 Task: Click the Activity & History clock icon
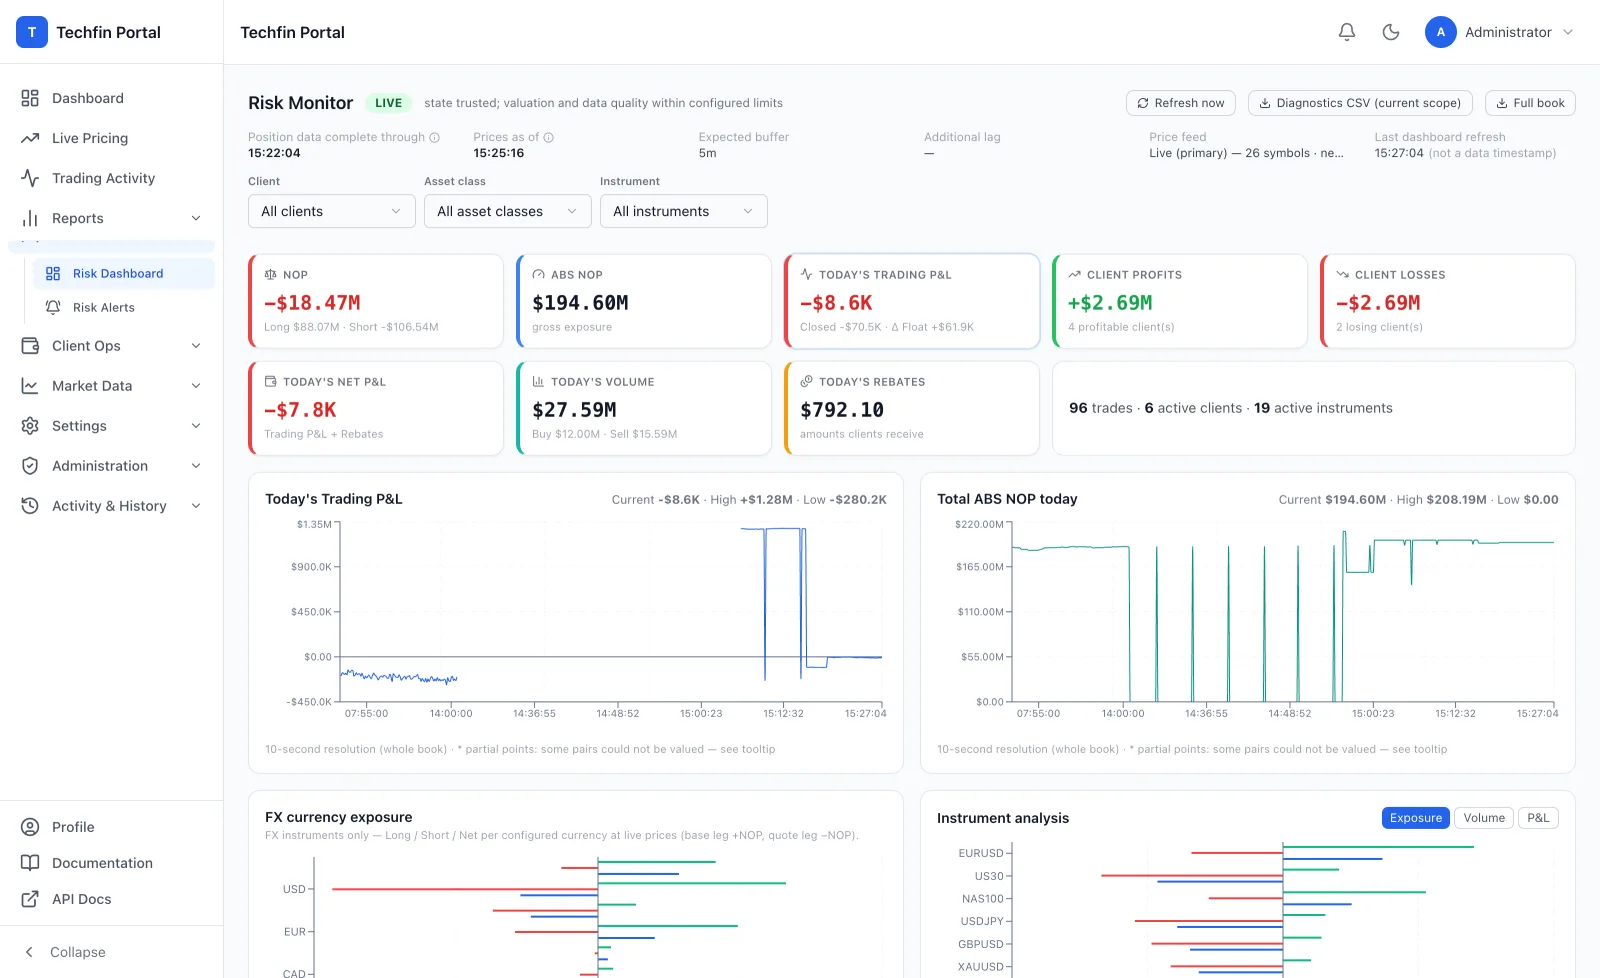click(x=30, y=506)
